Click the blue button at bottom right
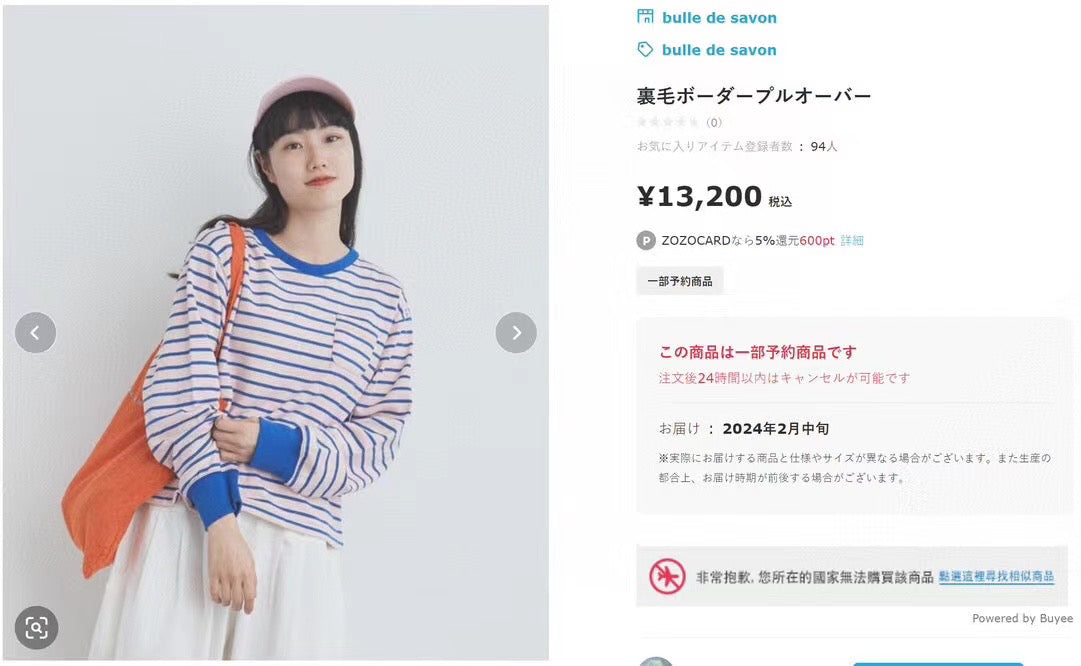 click(x=938, y=664)
